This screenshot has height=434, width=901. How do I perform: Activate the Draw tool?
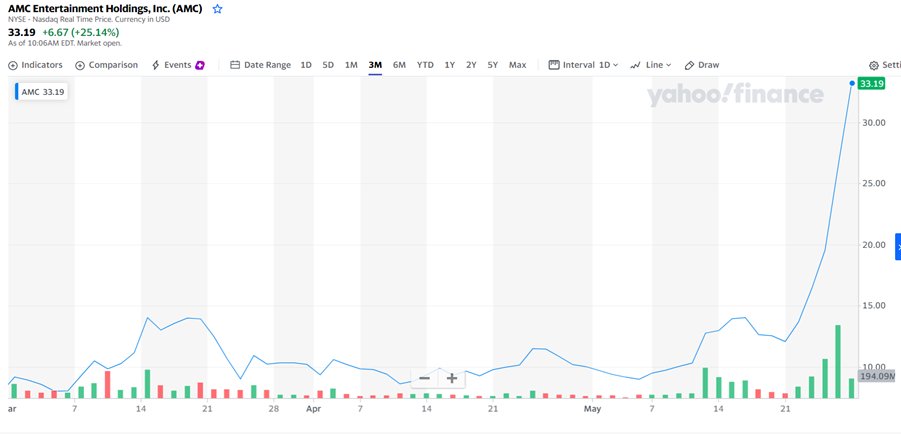tap(702, 65)
